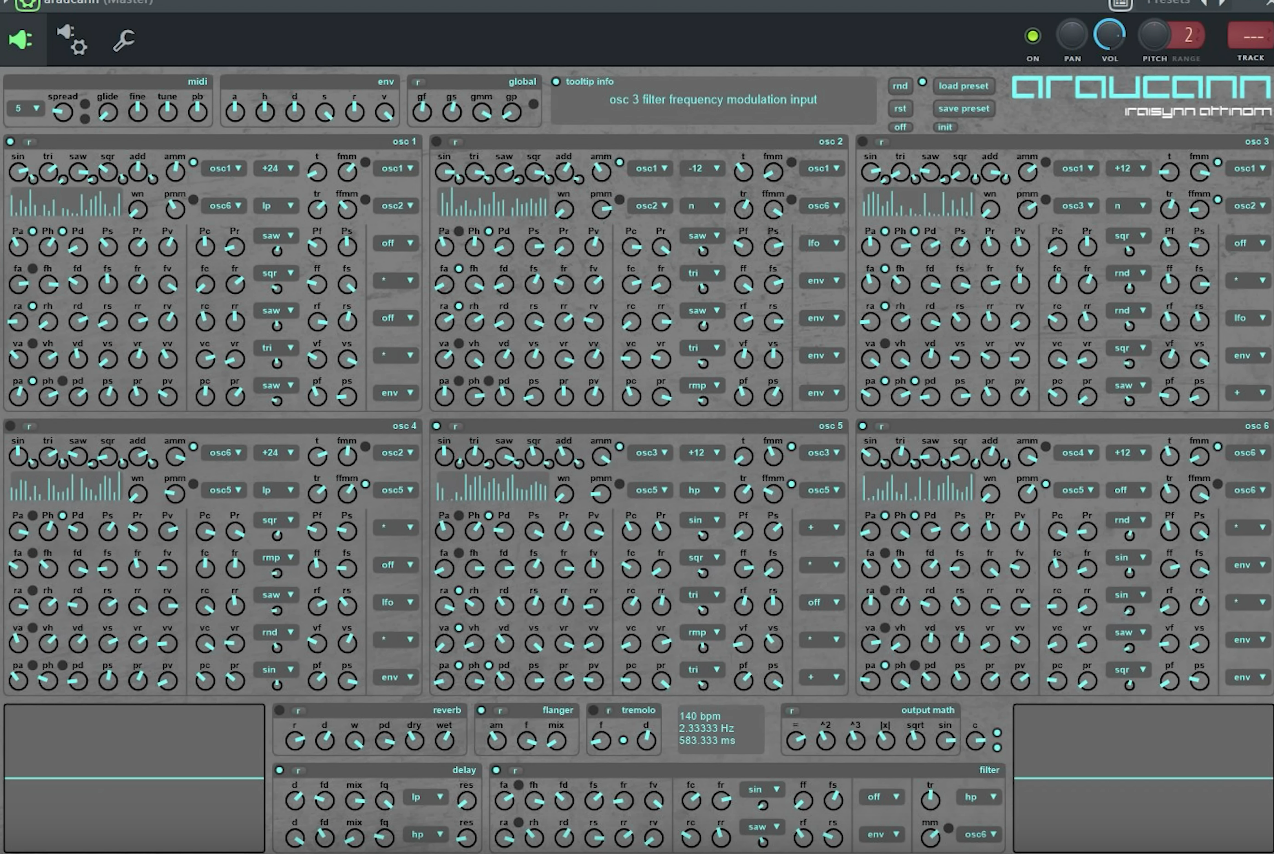Open filter section hp type dropdown
This screenshot has height=854, width=1274.
[x=979, y=797]
